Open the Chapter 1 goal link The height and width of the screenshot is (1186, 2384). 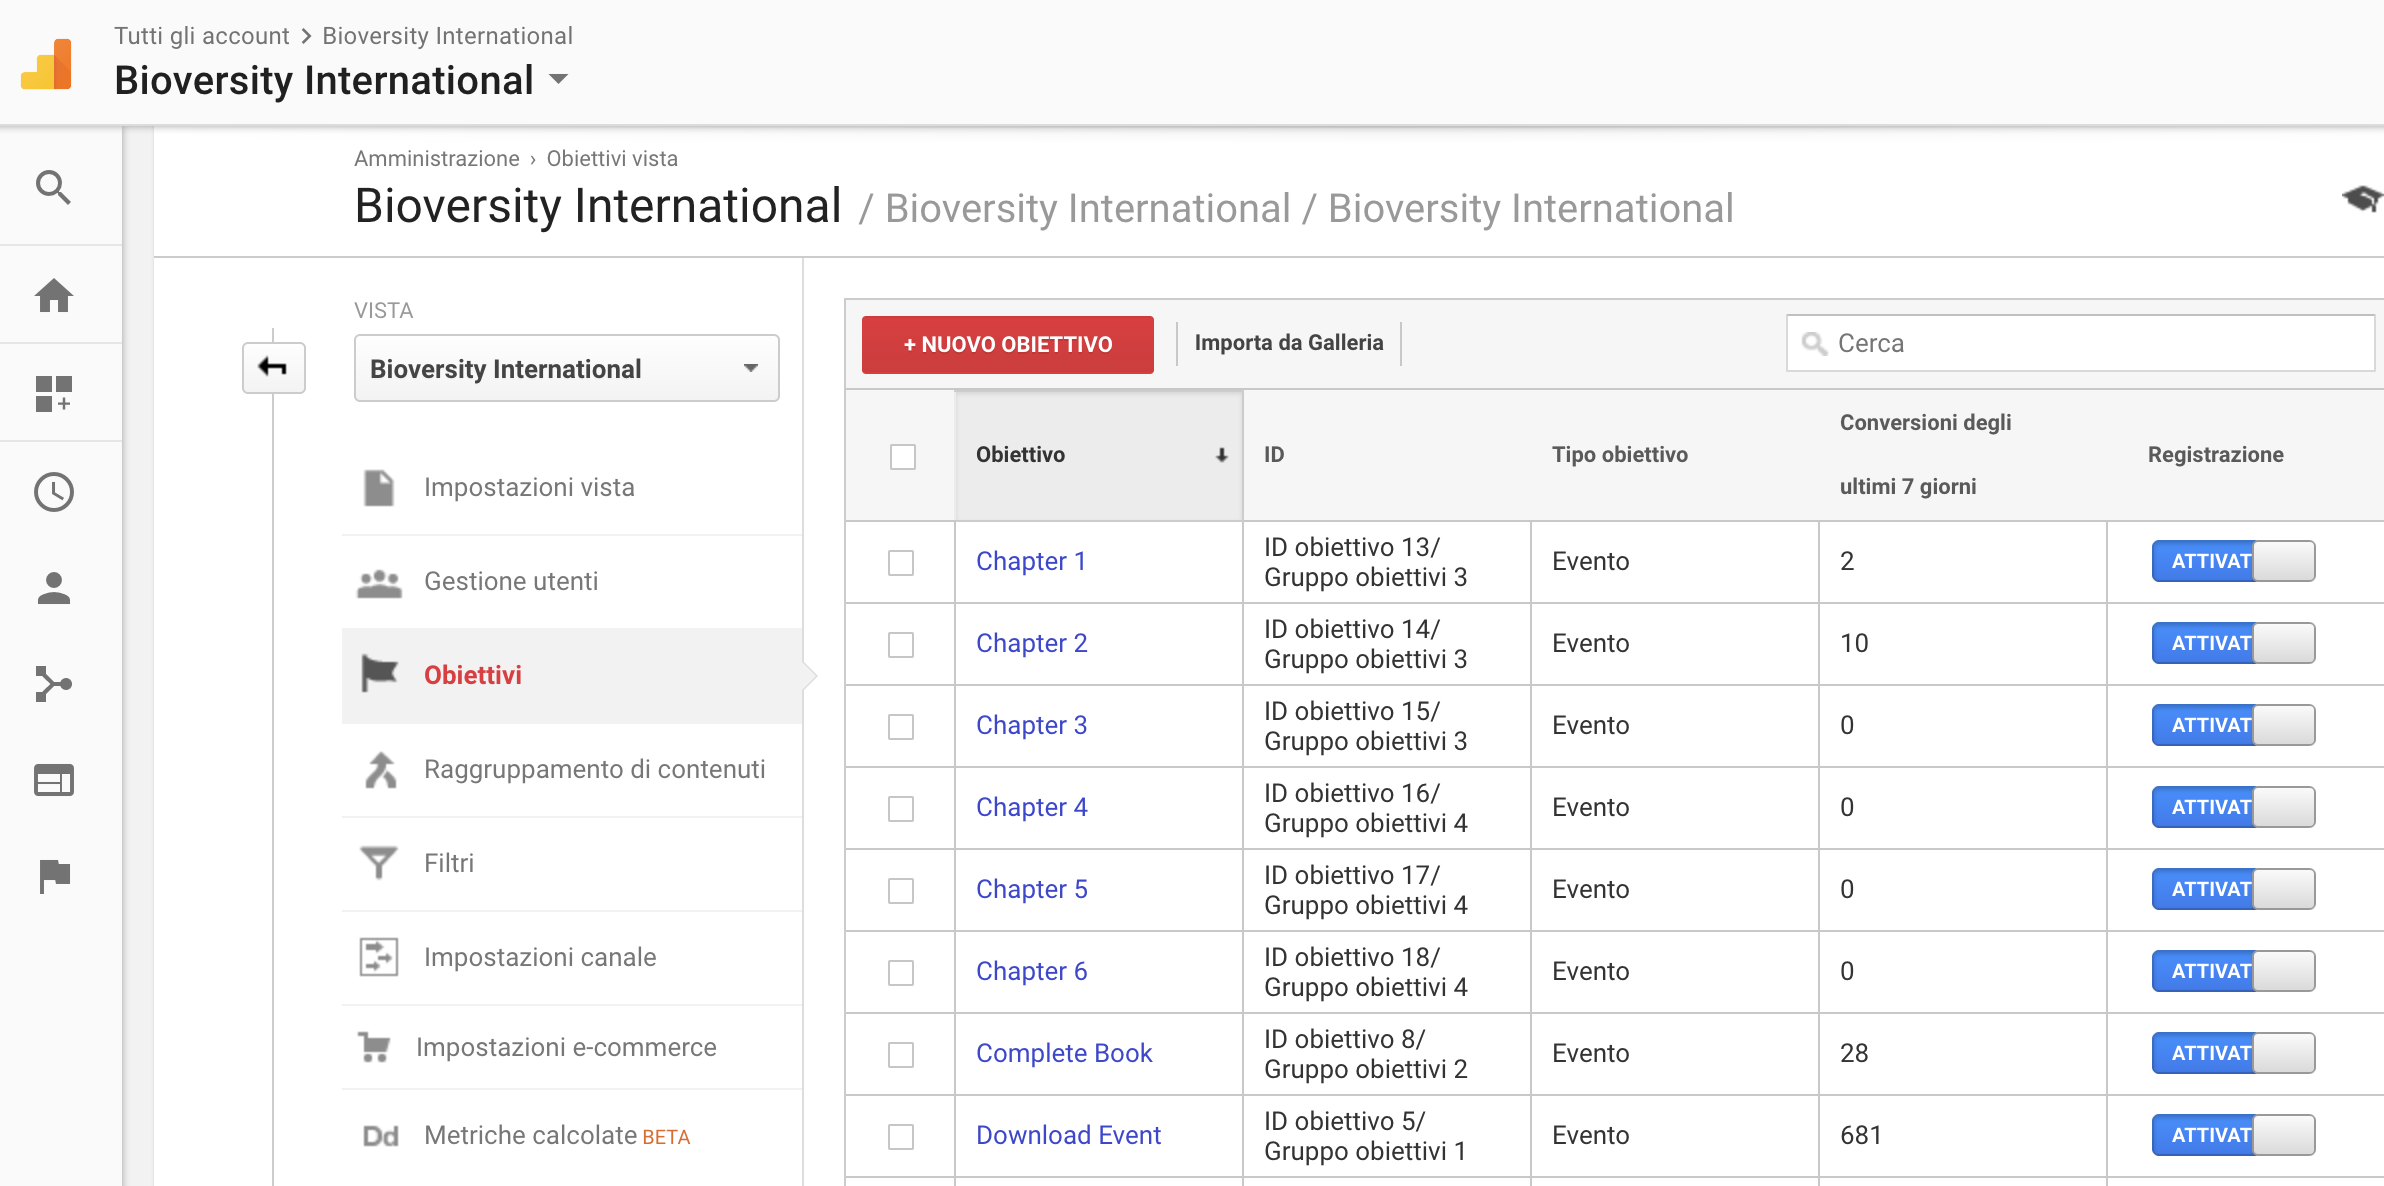coord(1031,561)
